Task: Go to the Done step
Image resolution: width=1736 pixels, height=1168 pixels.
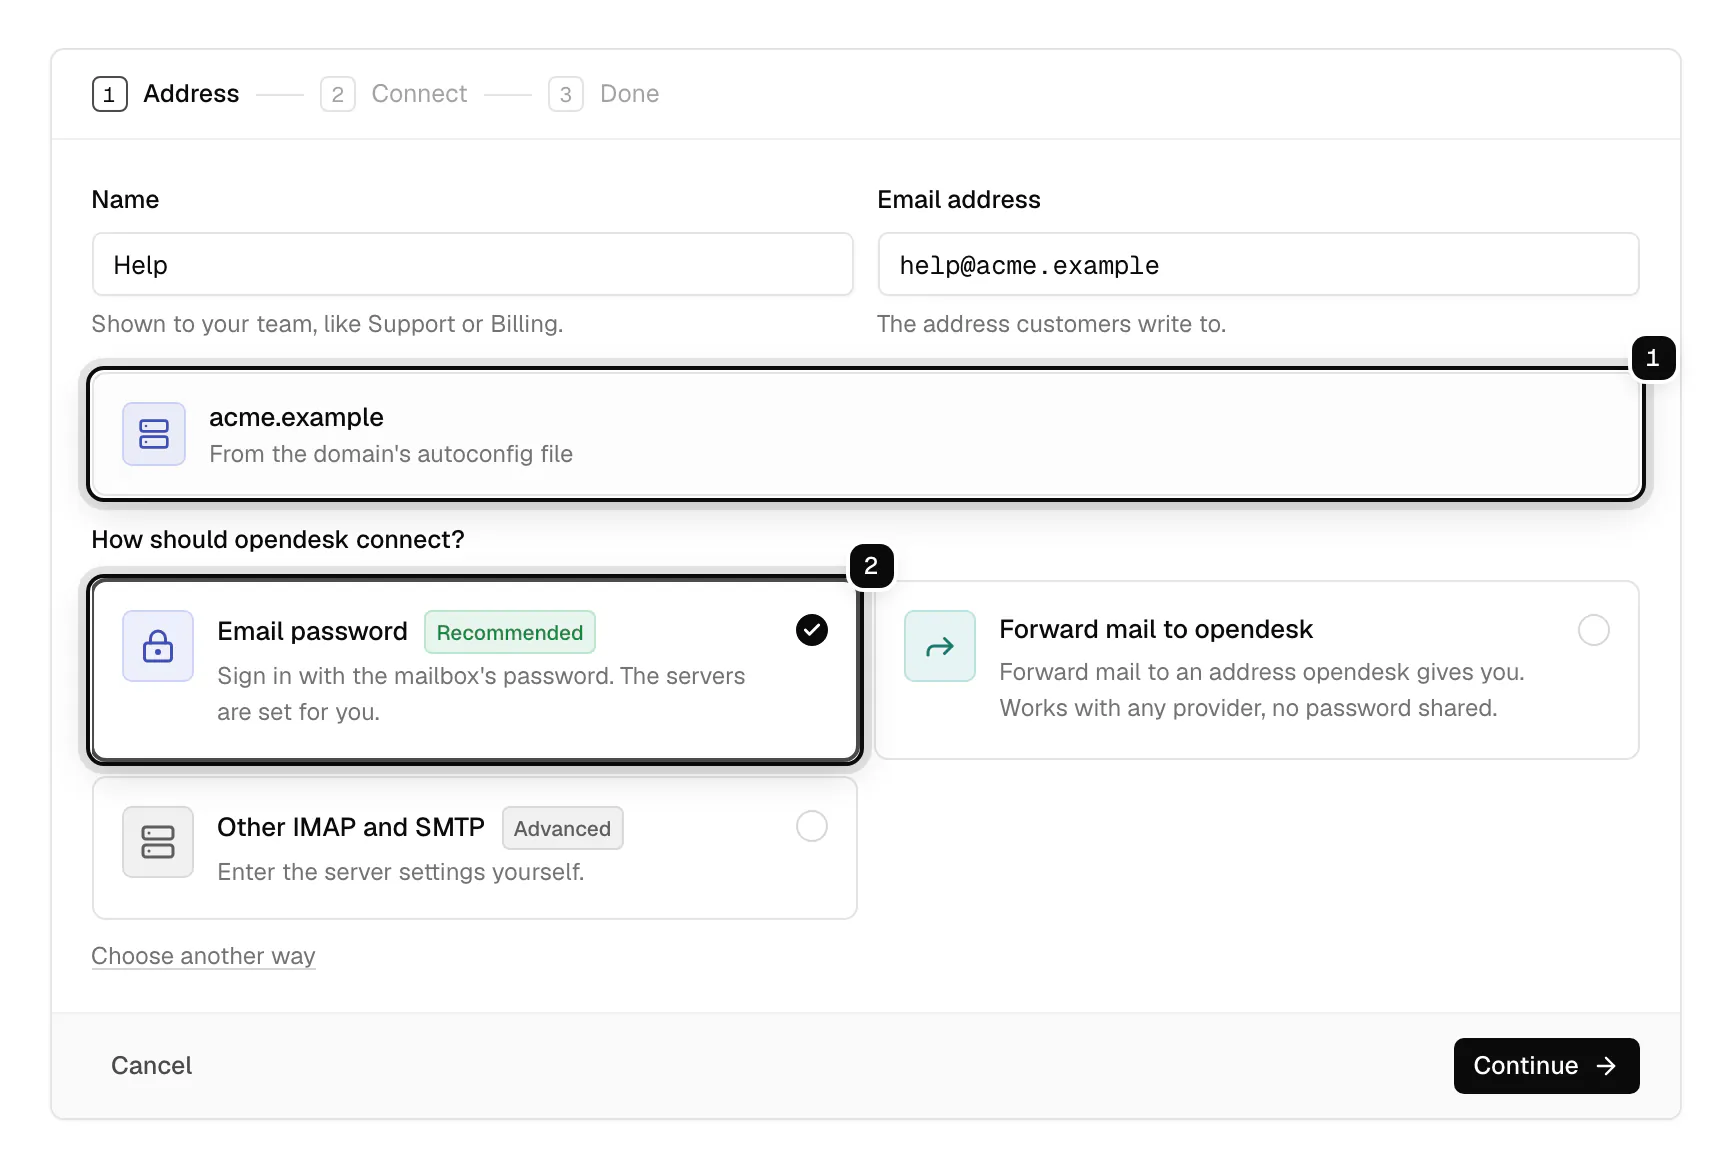Action: click(x=604, y=94)
